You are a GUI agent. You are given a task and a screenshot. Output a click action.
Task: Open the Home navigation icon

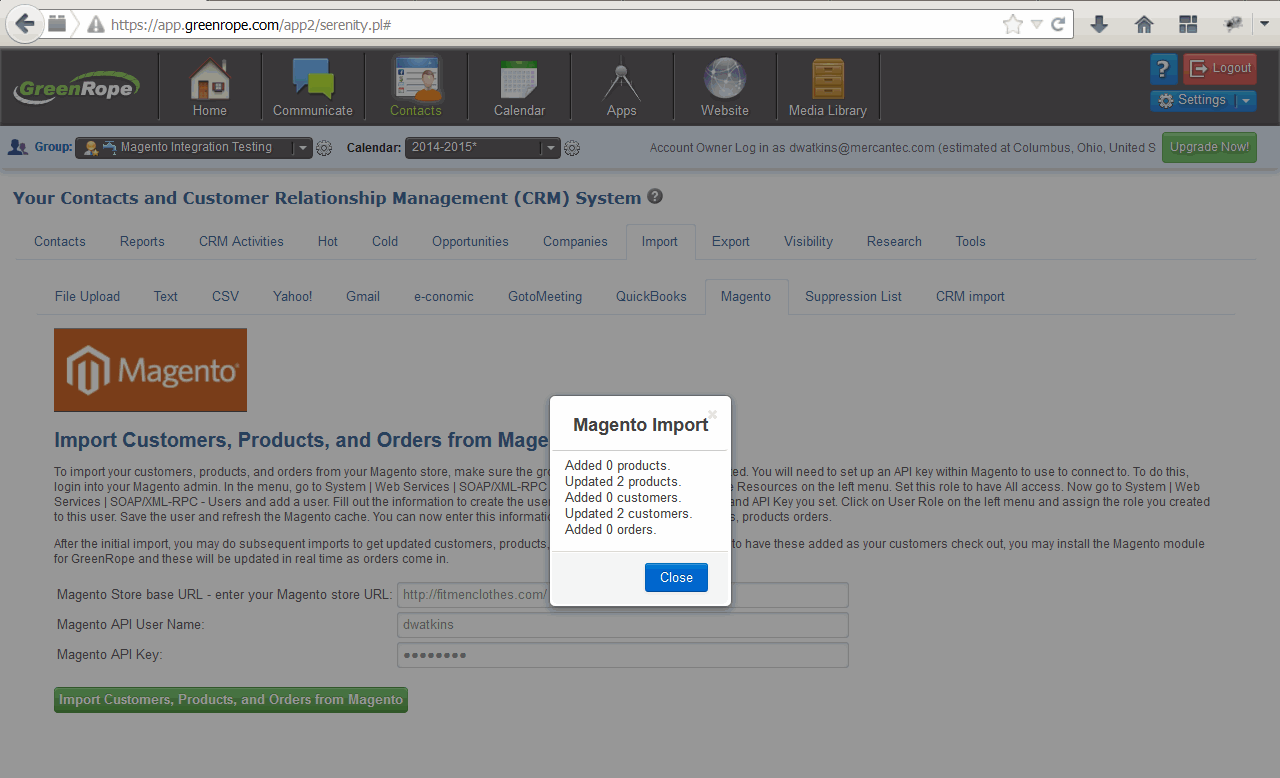(x=210, y=87)
